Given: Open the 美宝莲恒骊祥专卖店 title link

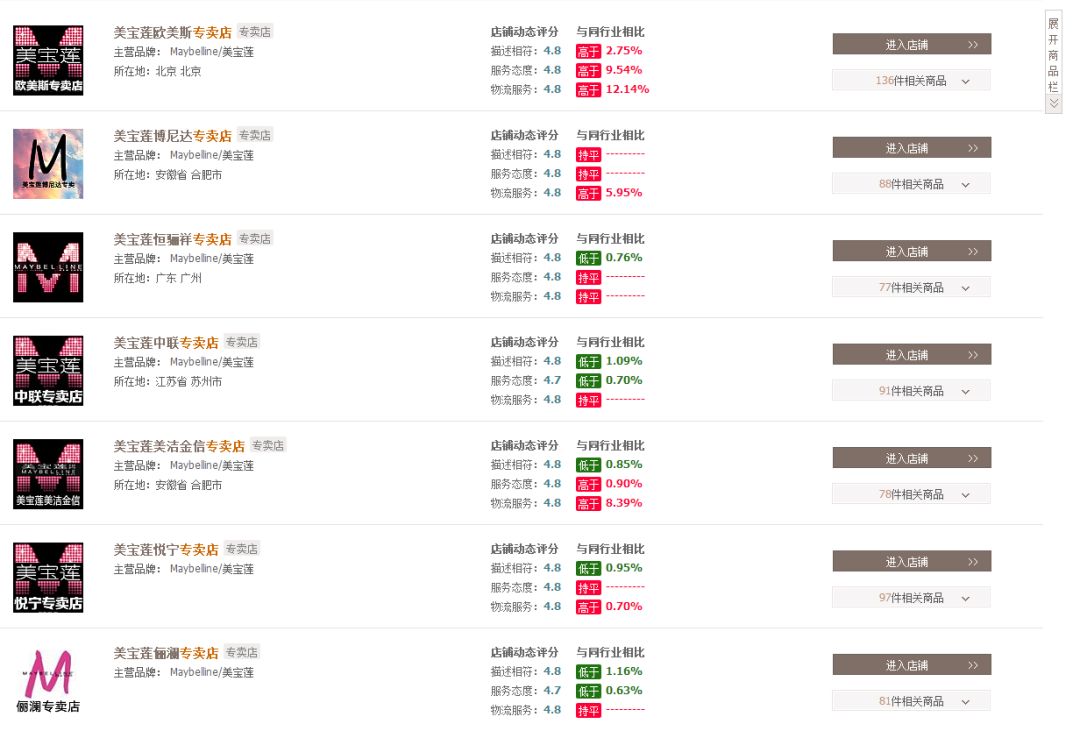Looking at the screenshot, I should pos(172,239).
